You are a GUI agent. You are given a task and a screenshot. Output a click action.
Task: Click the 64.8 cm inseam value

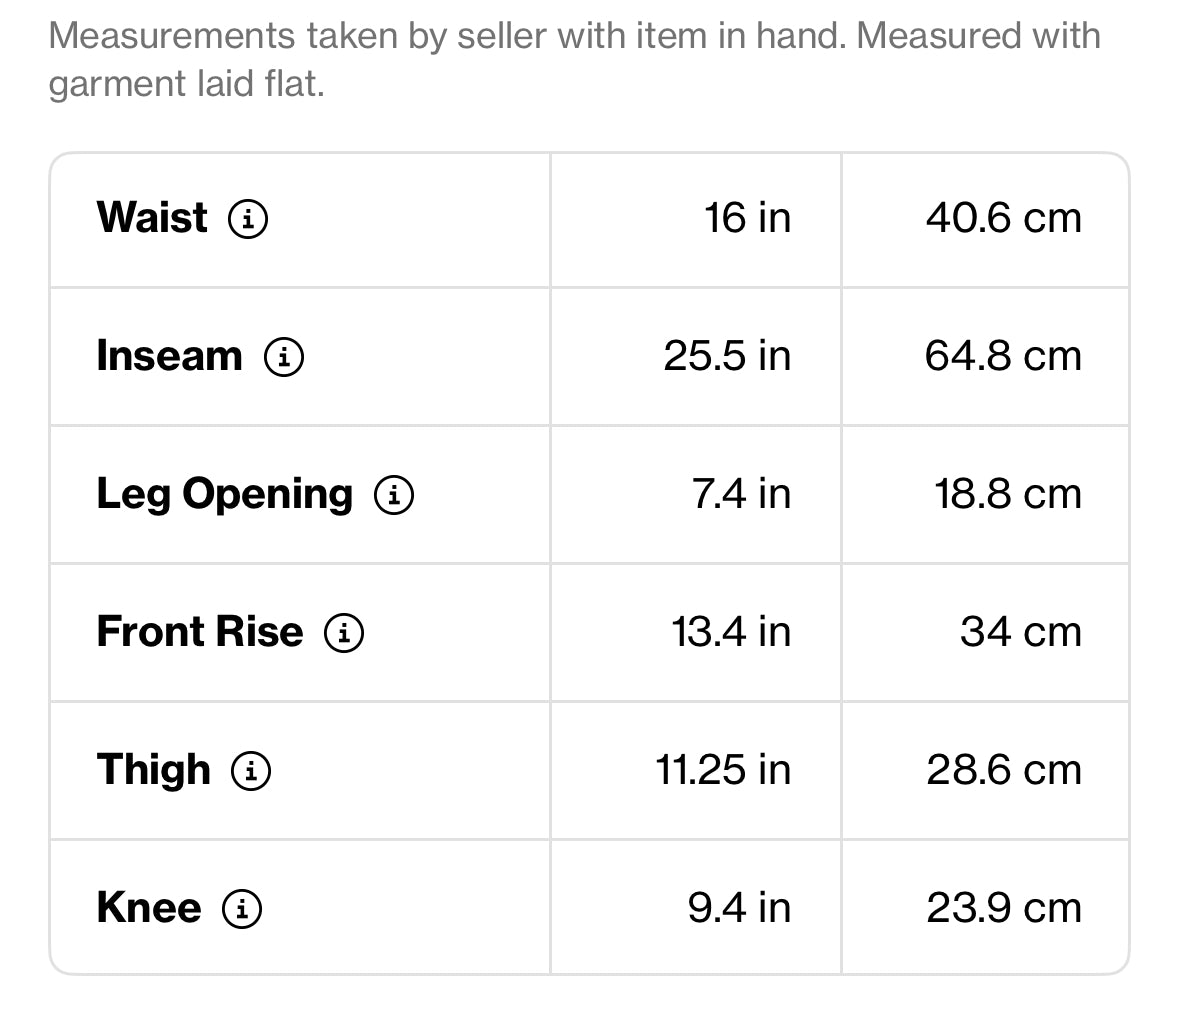pos(1004,356)
